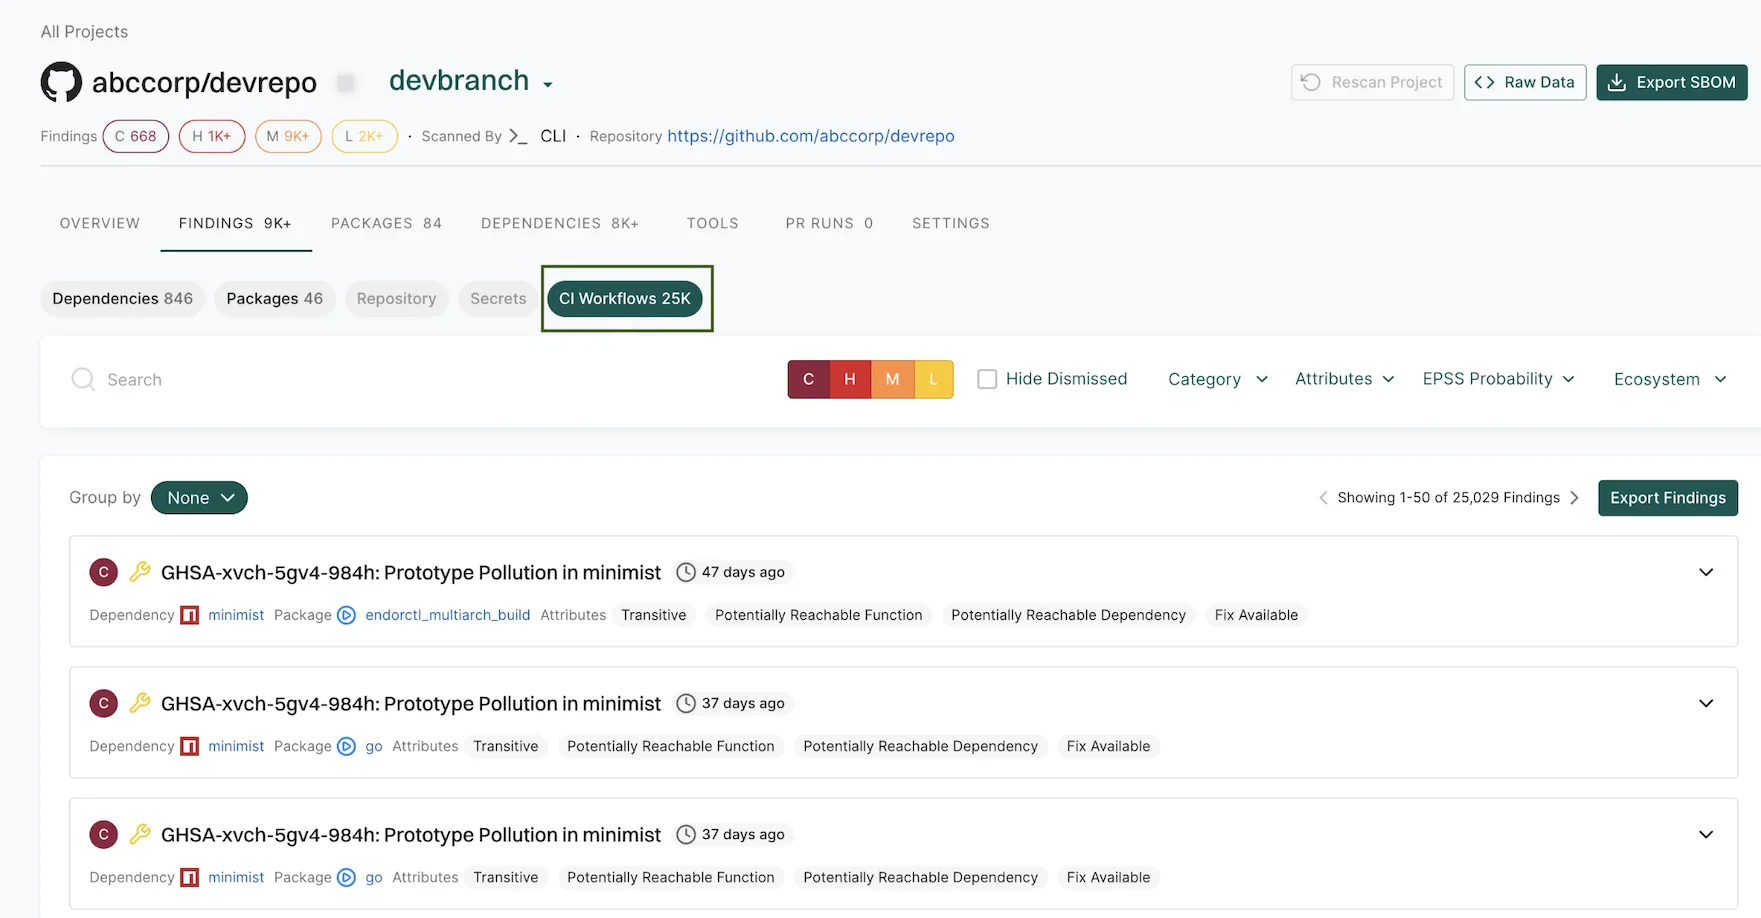
Task: Click the Export Findings button
Action: tap(1667, 497)
